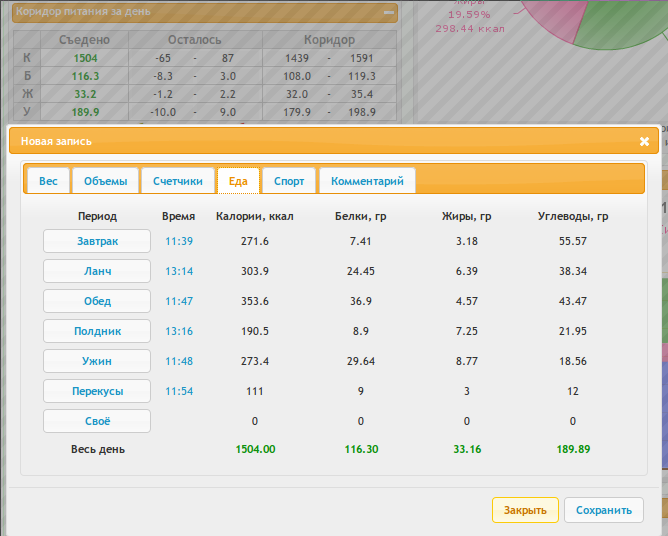Click the Закрыть button
This screenshot has height=536, width=668.
click(x=525, y=510)
